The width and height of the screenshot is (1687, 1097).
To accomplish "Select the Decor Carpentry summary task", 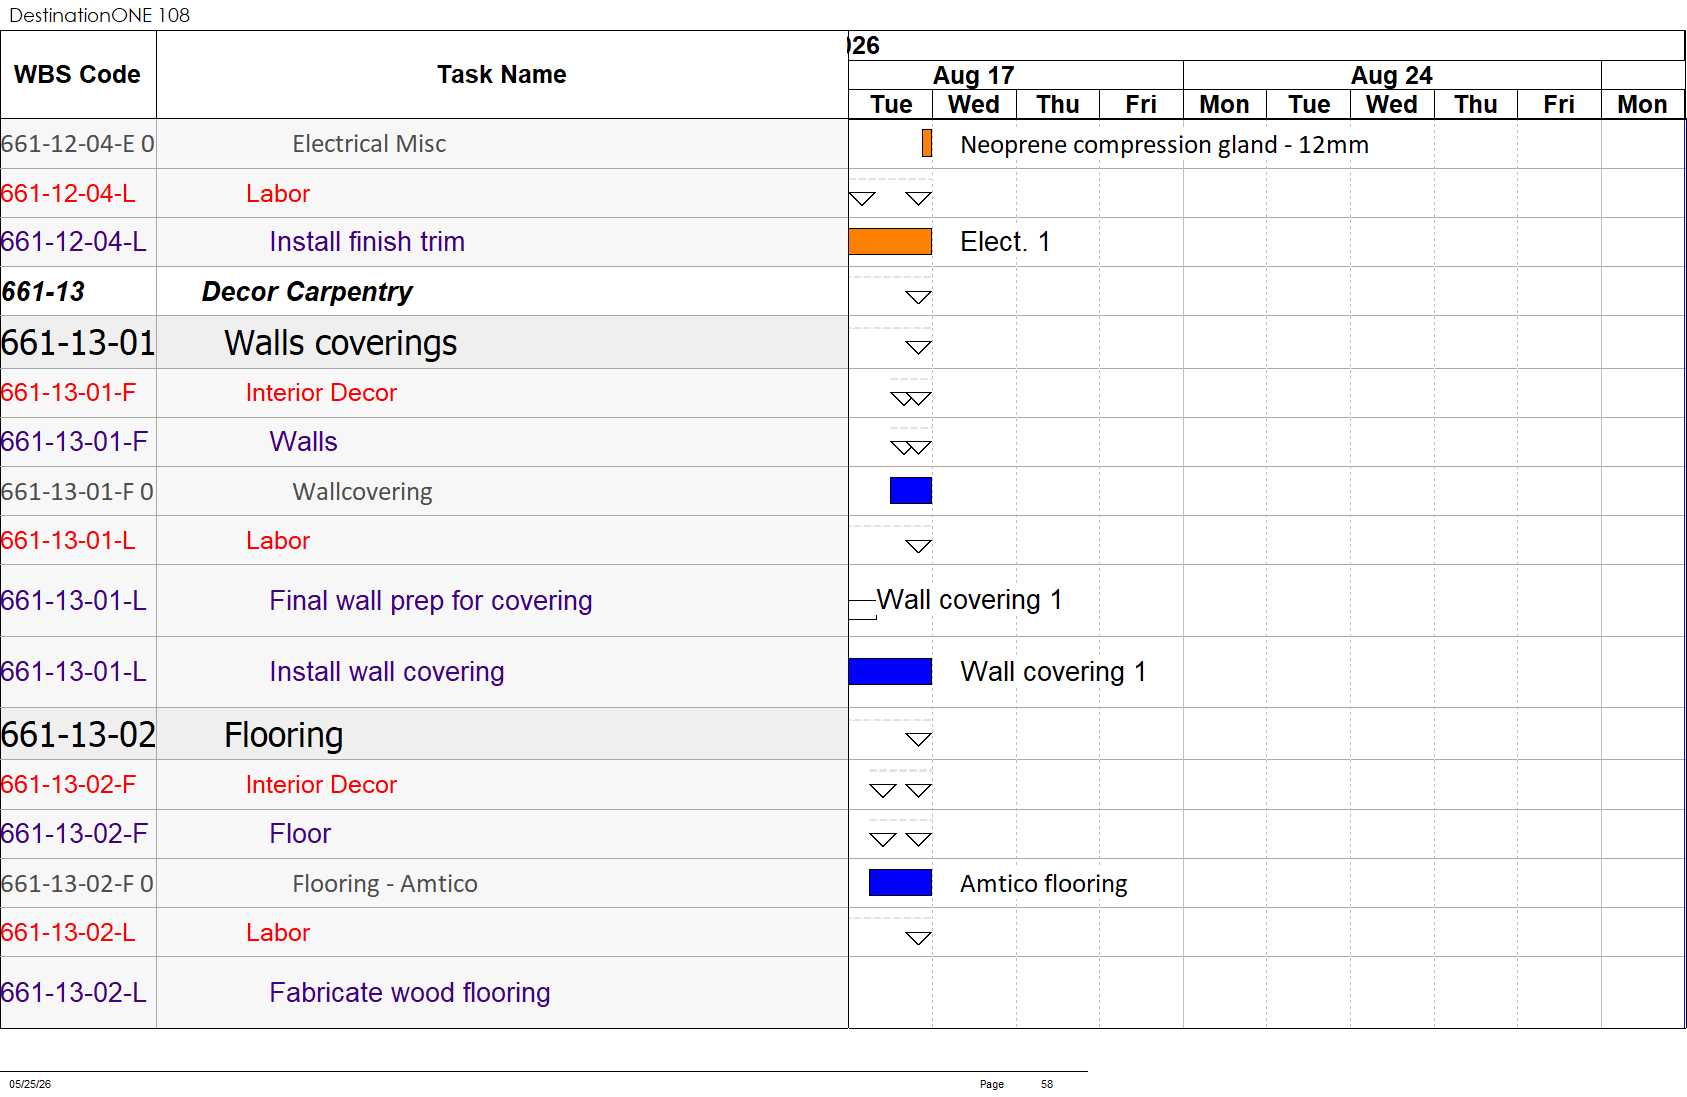I will (x=307, y=292).
